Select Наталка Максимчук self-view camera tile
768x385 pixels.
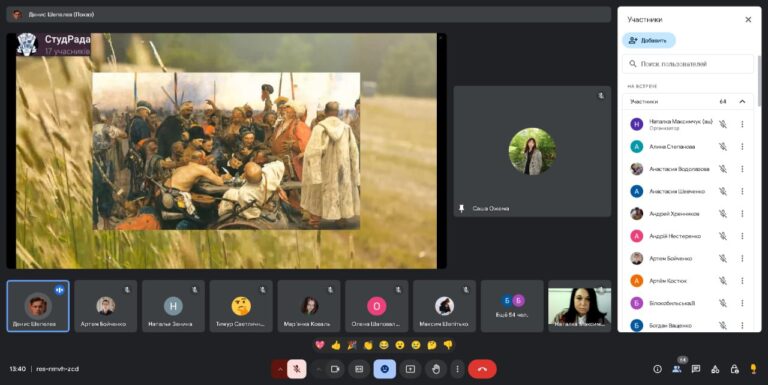point(579,306)
